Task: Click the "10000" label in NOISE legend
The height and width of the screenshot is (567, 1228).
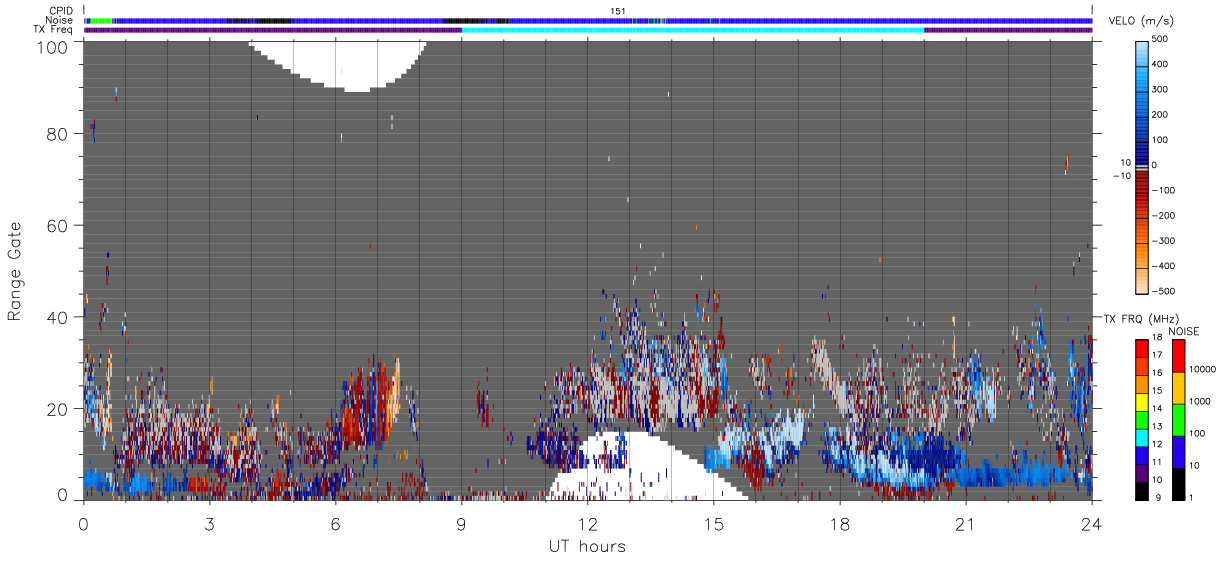Action: point(1203,370)
